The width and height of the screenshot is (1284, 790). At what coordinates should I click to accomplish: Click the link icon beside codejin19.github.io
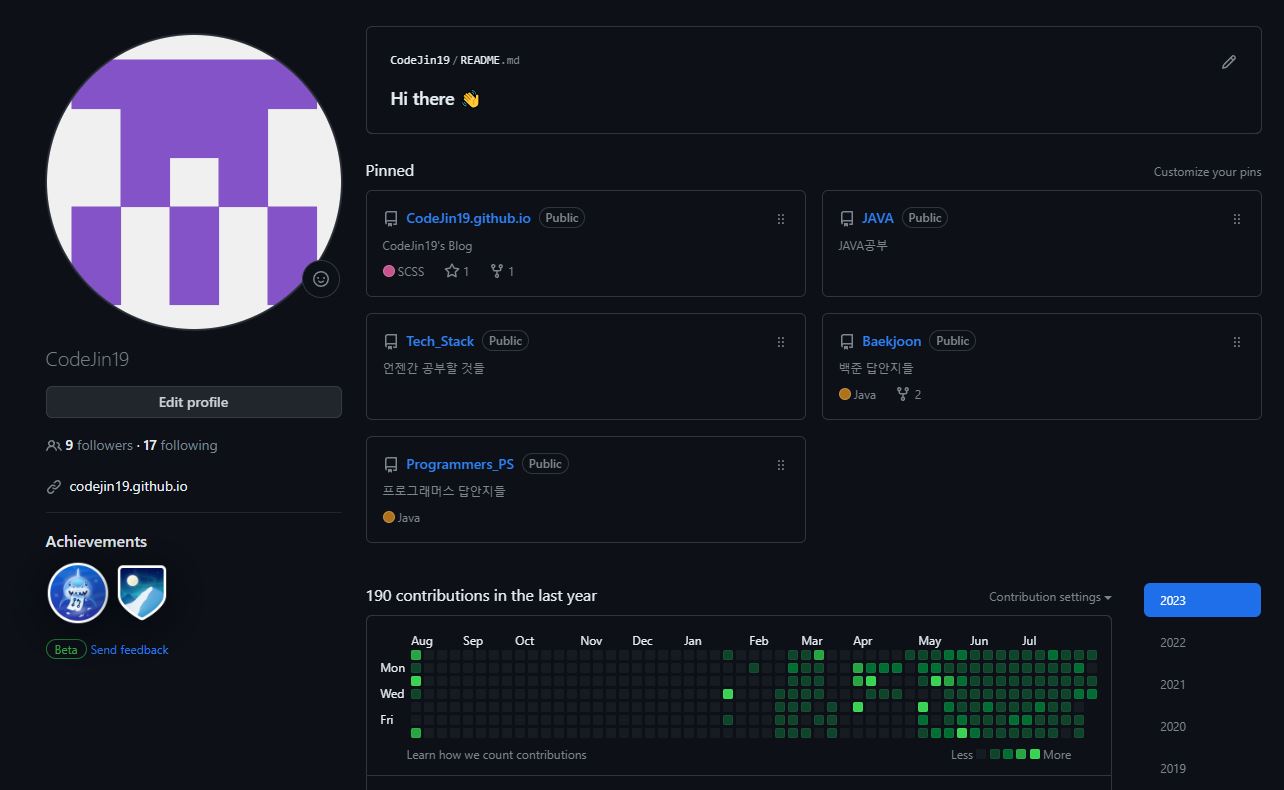(52, 486)
